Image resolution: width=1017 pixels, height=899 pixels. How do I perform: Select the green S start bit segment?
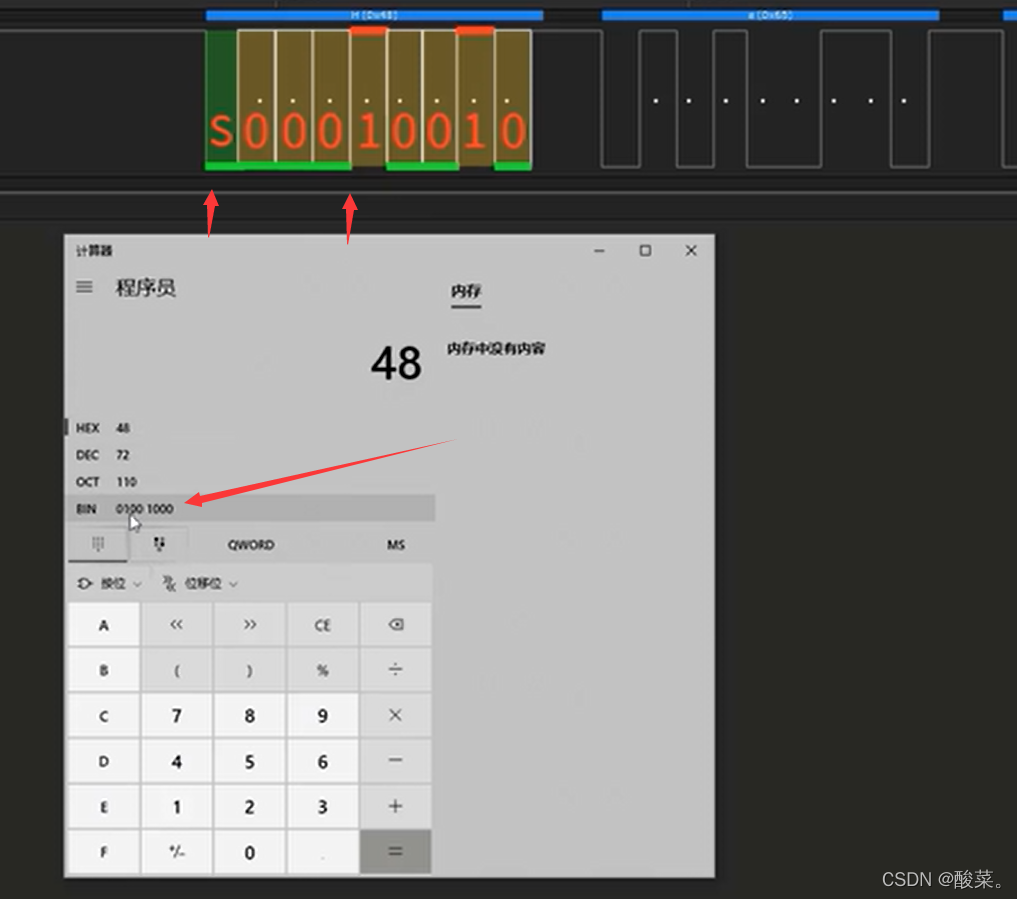[x=221, y=101]
